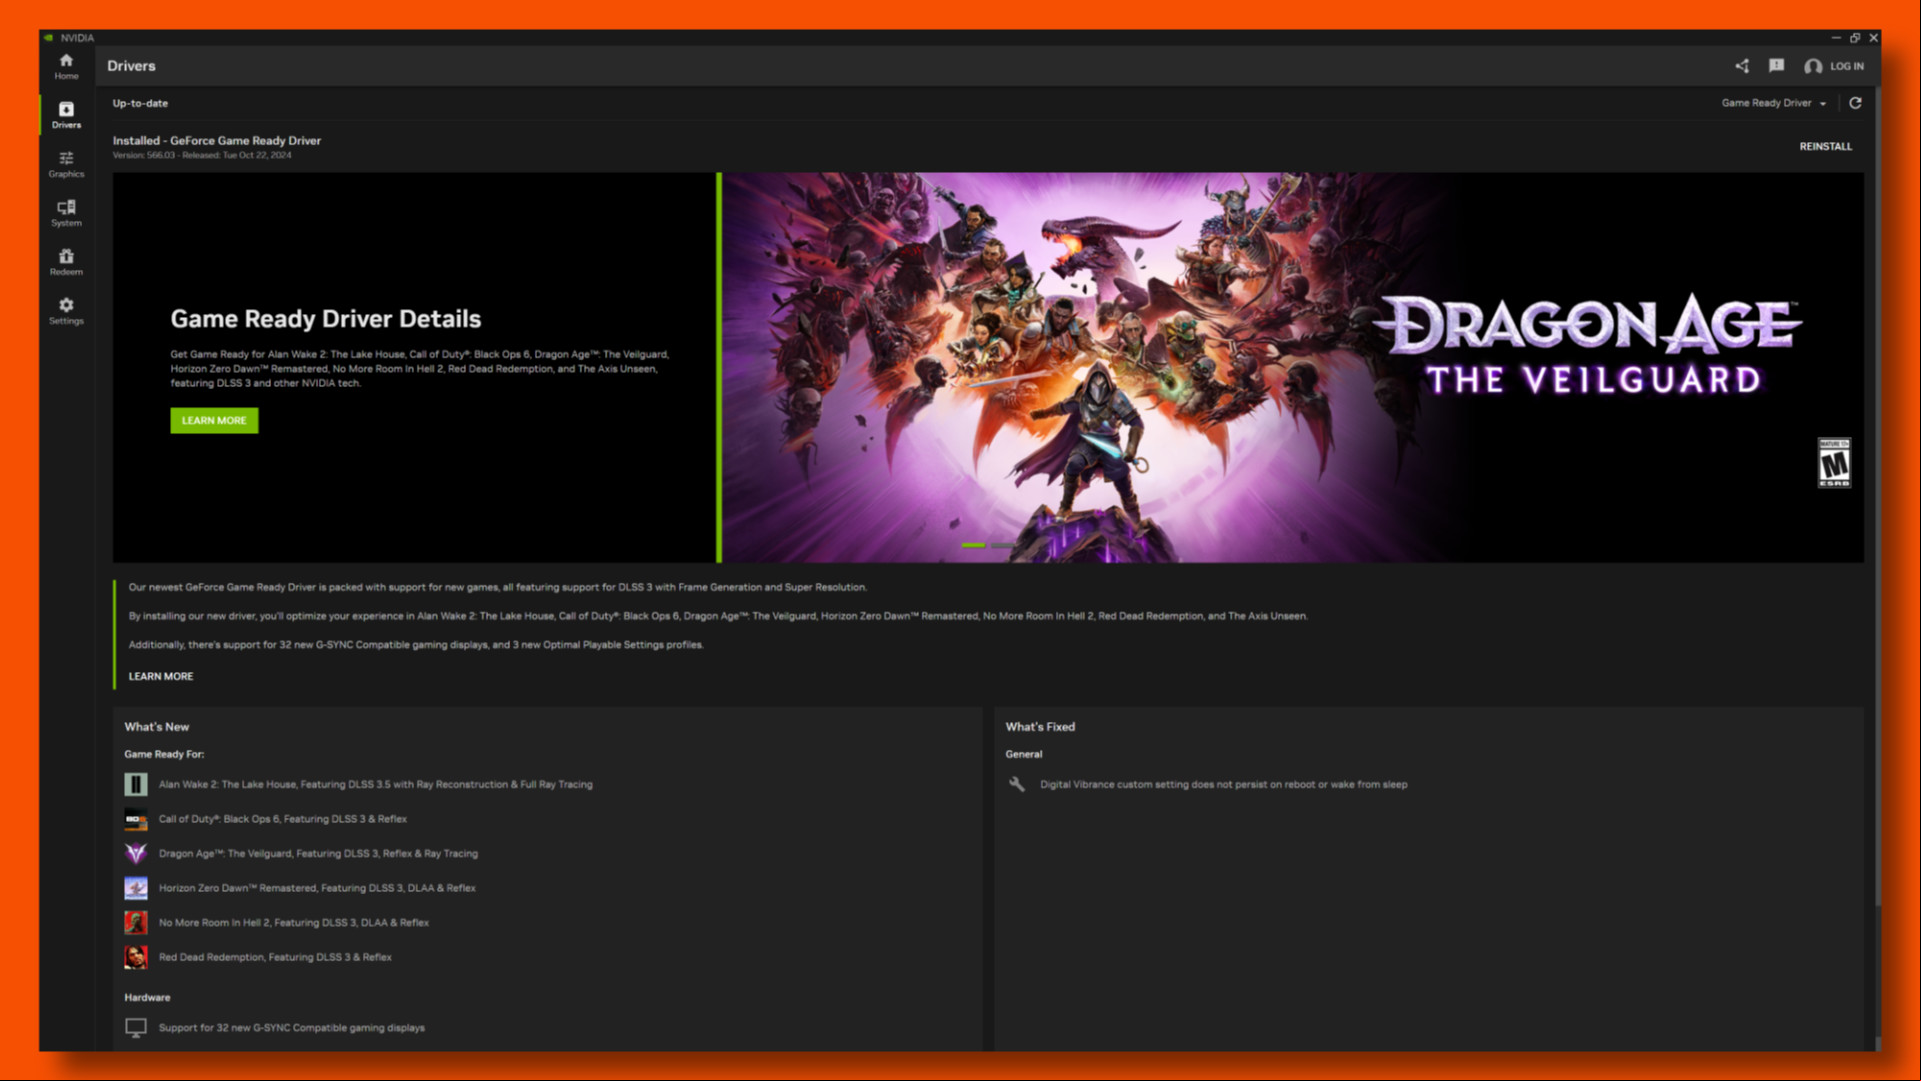
Task: Click the Horizon Zero Dawn game icon
Action: click(x=136, y=888)
